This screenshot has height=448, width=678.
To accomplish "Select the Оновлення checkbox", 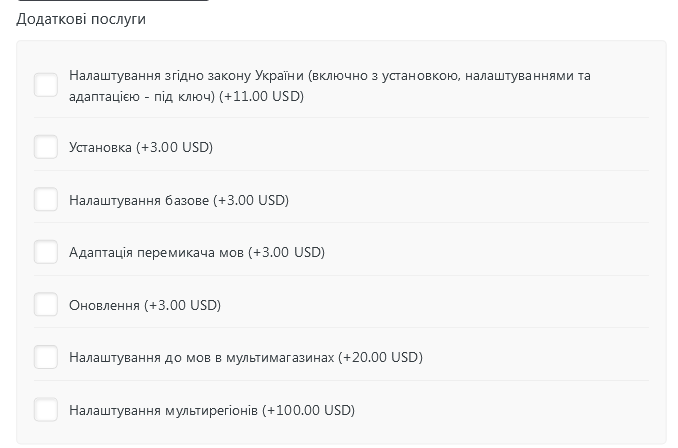I will 46,305.
